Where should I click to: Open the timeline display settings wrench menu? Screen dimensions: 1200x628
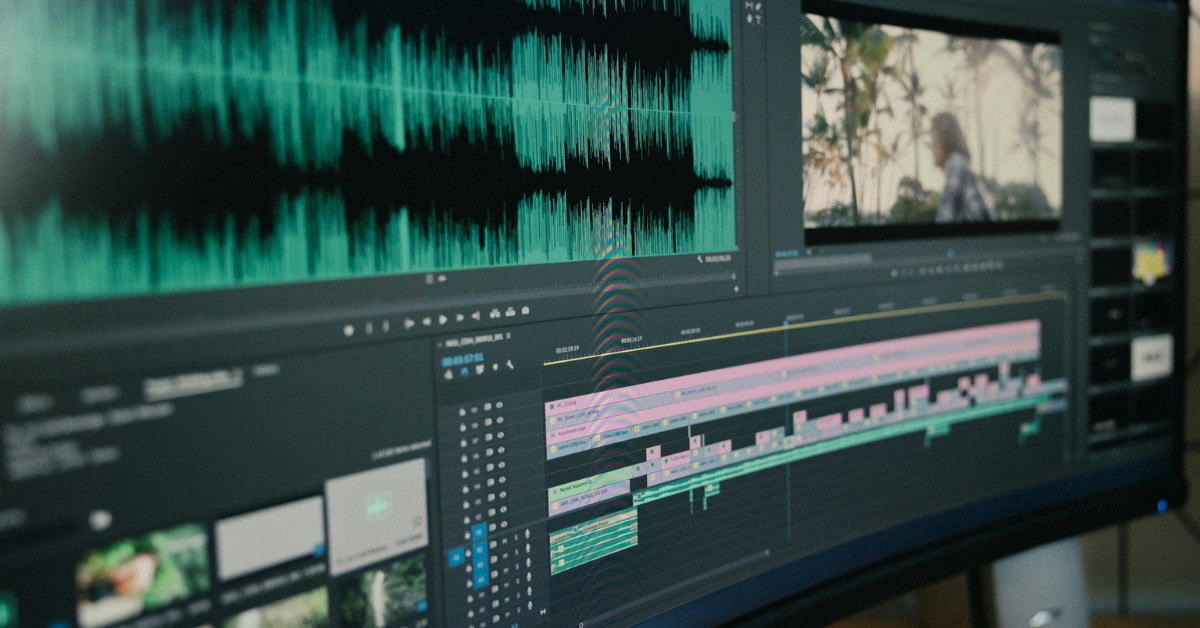coord(509,366)
